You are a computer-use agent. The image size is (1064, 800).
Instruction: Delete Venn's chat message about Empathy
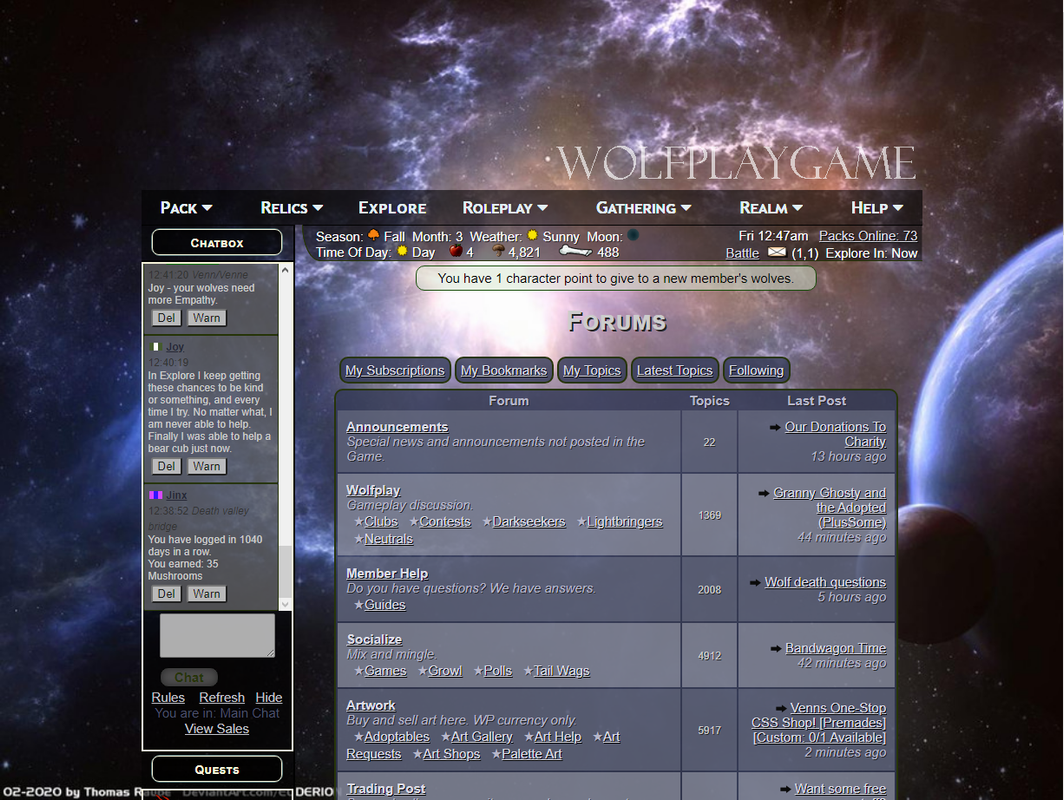166,318
